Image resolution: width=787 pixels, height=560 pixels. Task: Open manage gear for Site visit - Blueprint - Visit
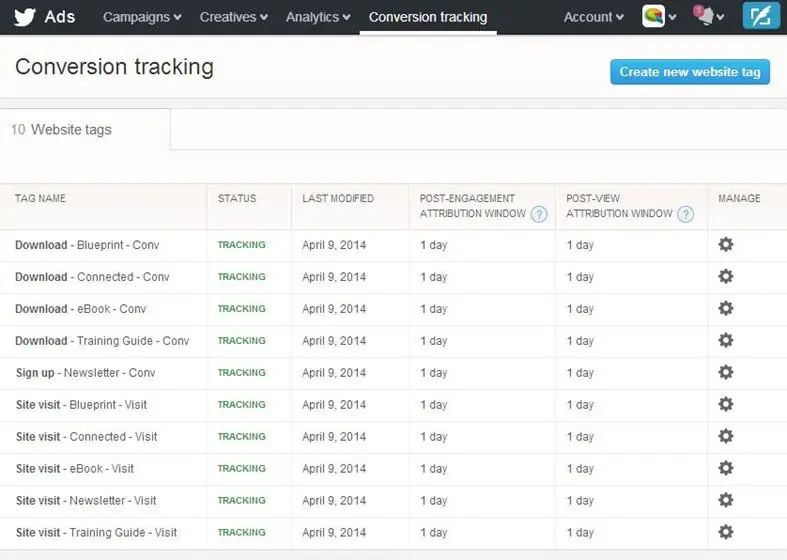click(x=726, y=404)
